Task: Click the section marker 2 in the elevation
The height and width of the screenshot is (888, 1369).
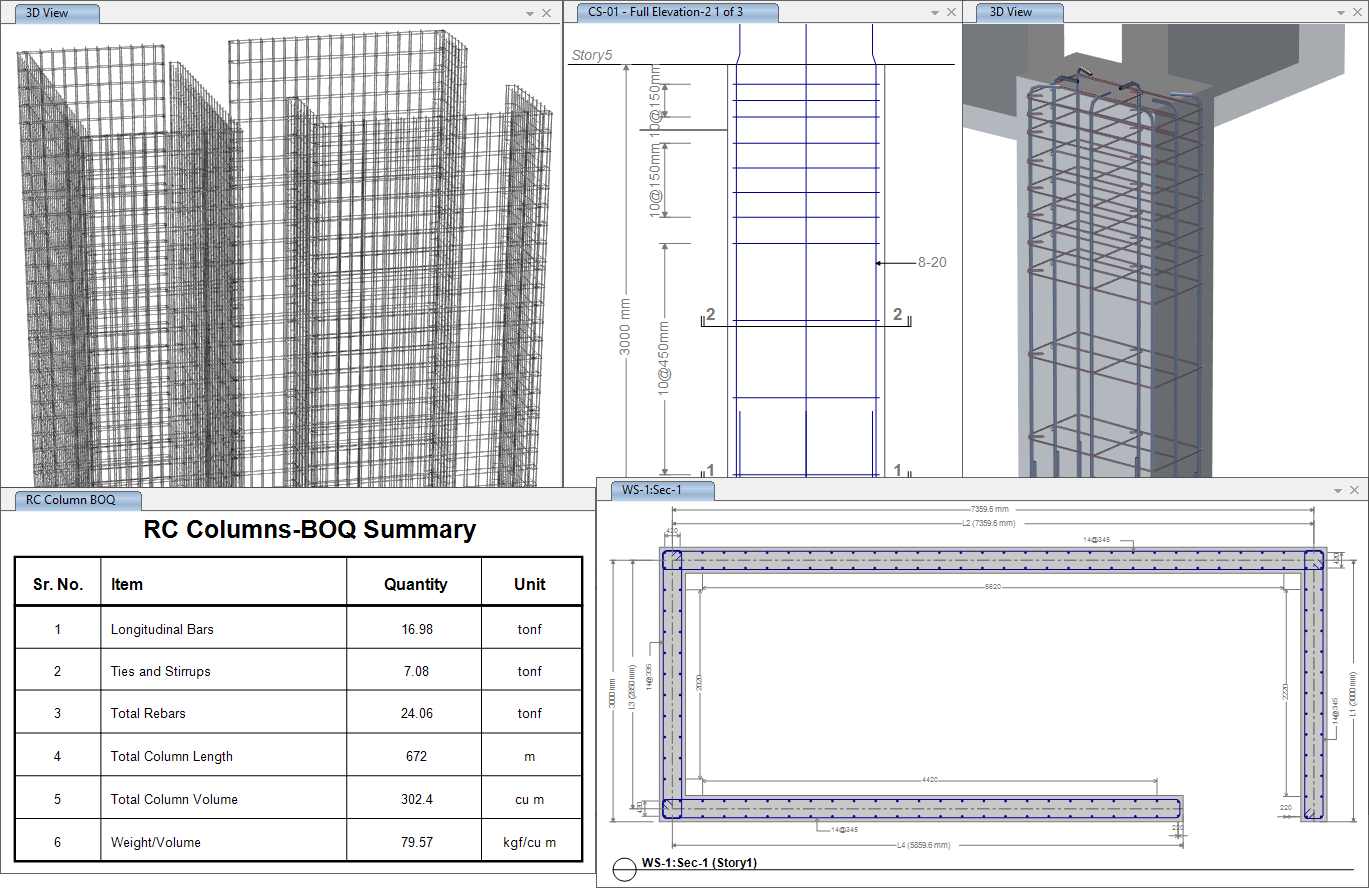Action: pyautogui.click(x=711, y=314)
